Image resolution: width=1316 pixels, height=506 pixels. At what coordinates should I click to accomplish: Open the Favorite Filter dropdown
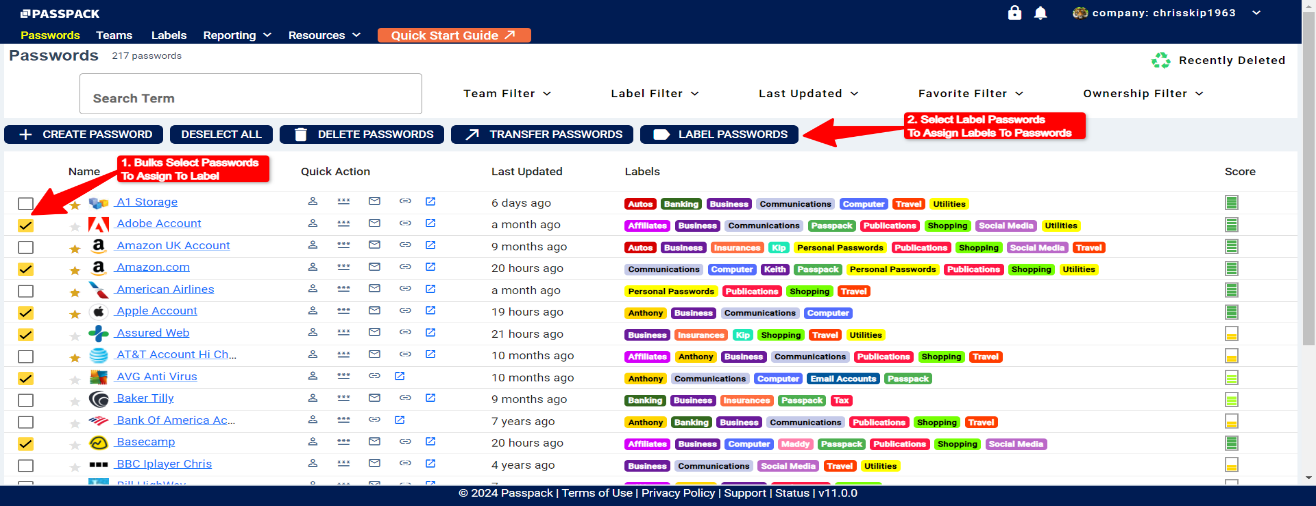point(970,93)
